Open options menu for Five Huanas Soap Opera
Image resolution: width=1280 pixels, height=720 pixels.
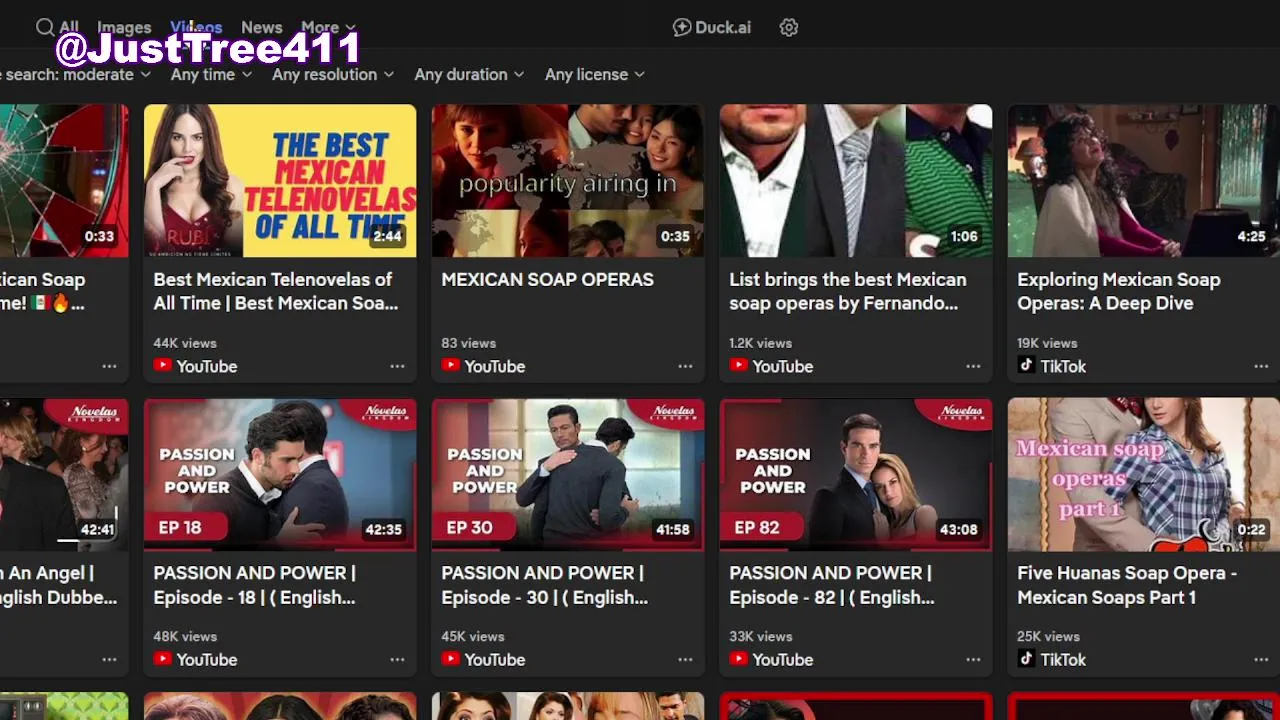pos(1261,659)
